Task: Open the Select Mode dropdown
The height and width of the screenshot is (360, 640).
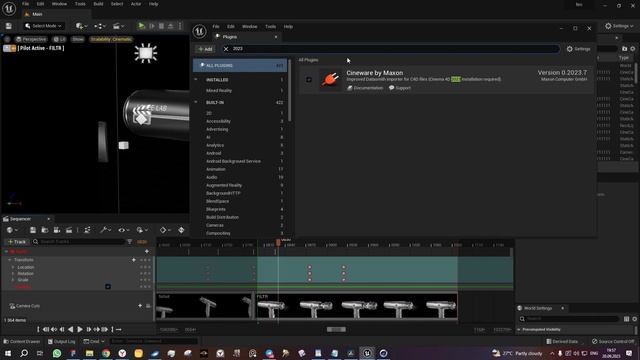Action: coord(44,26)
